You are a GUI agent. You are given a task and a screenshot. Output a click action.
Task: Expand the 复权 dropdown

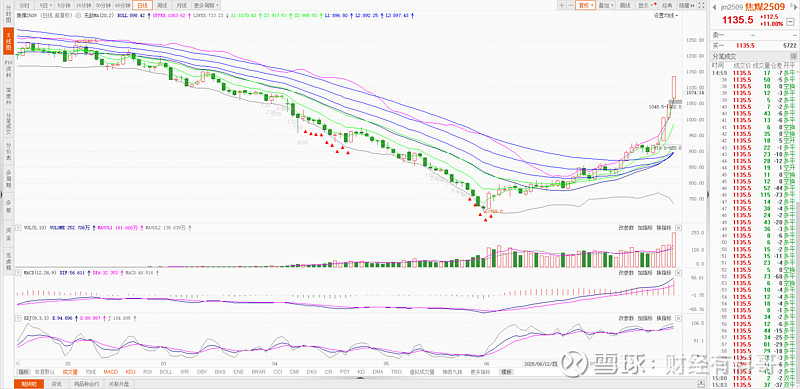pos(586,5)
